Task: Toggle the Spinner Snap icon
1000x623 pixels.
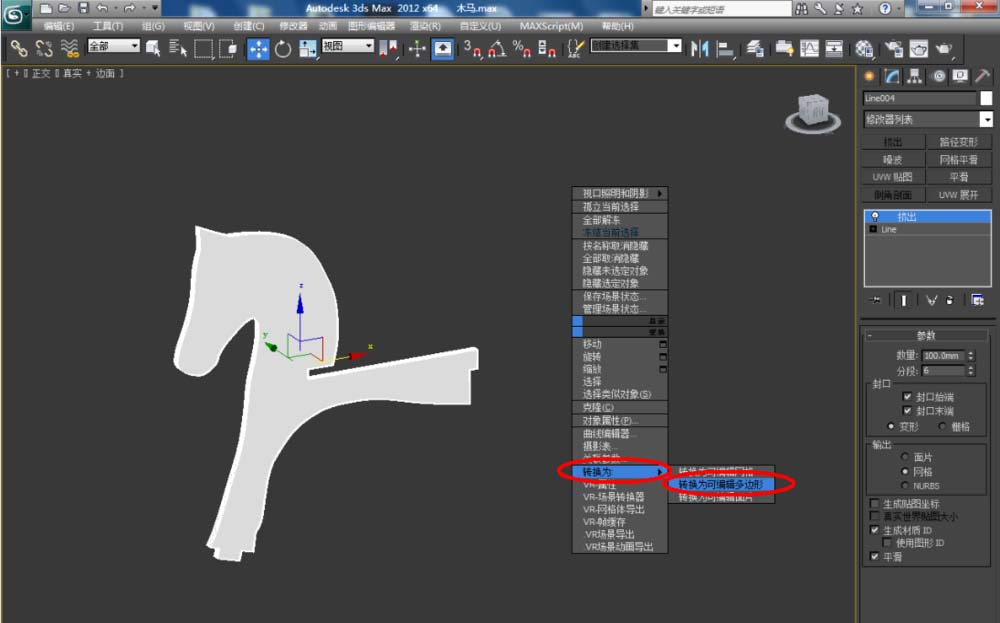Action: (547, 49)
